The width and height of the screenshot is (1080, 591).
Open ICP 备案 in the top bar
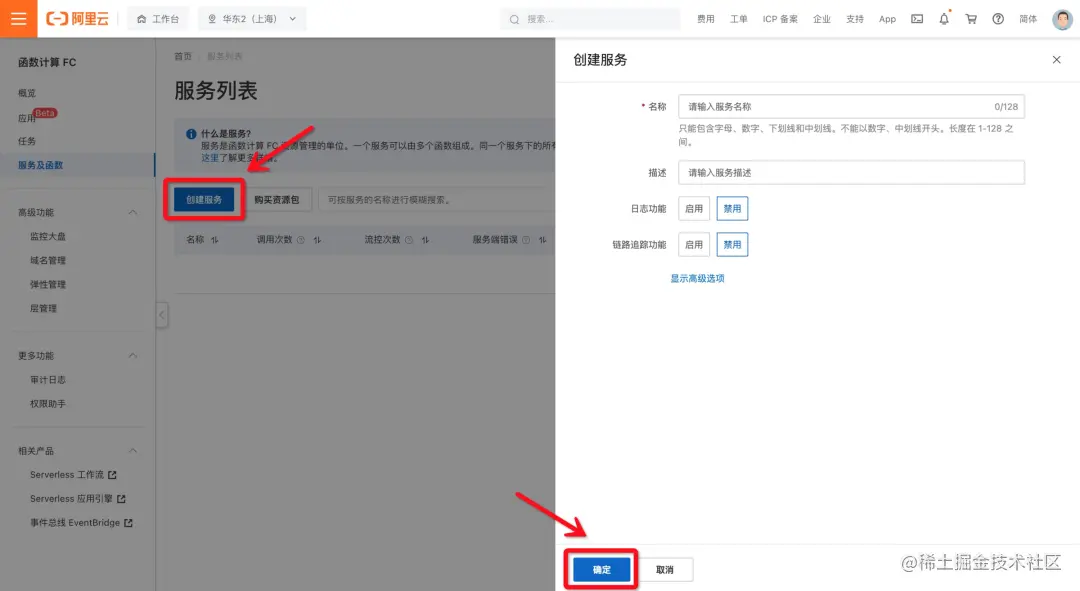tap(780, 19)
